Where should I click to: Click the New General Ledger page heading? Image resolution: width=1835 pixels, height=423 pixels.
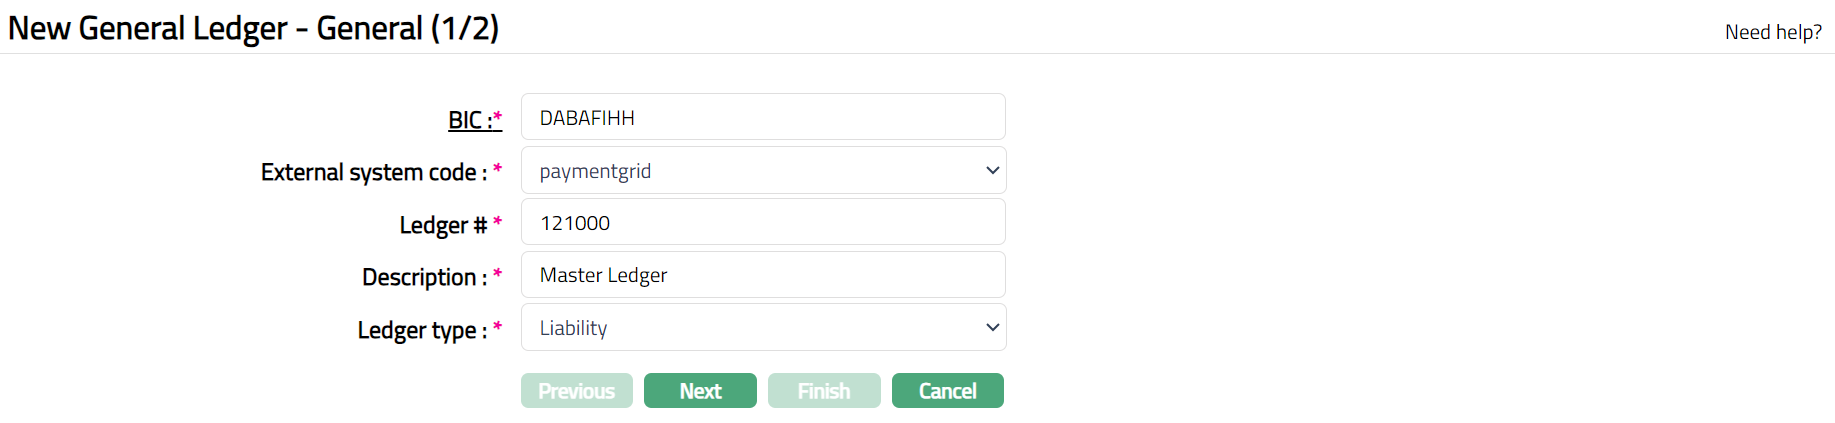click(x=253, y=28)
